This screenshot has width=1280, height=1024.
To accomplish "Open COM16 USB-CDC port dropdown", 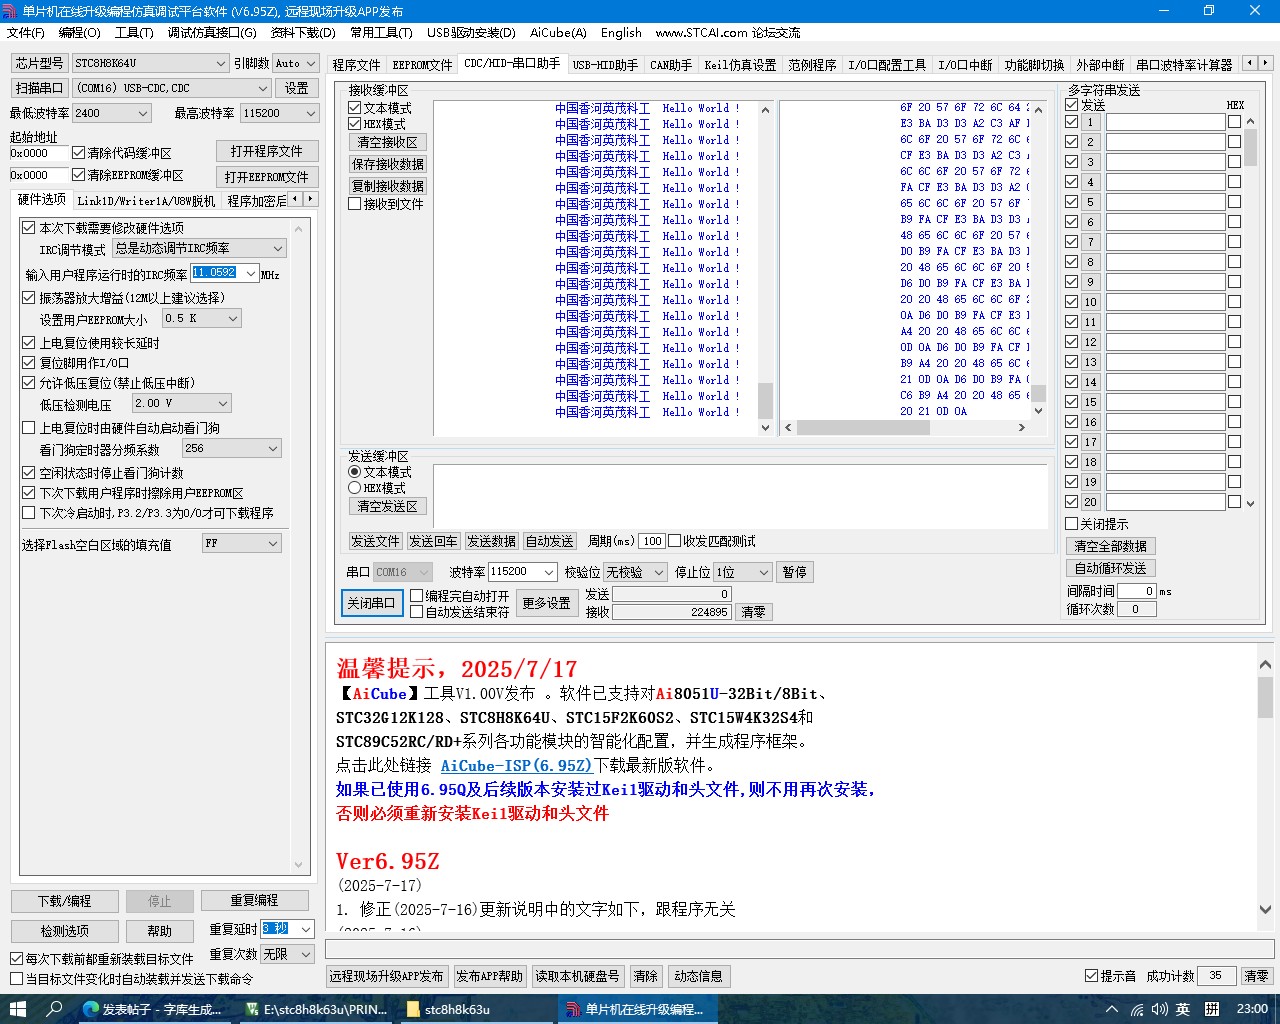I will [171, 88].
